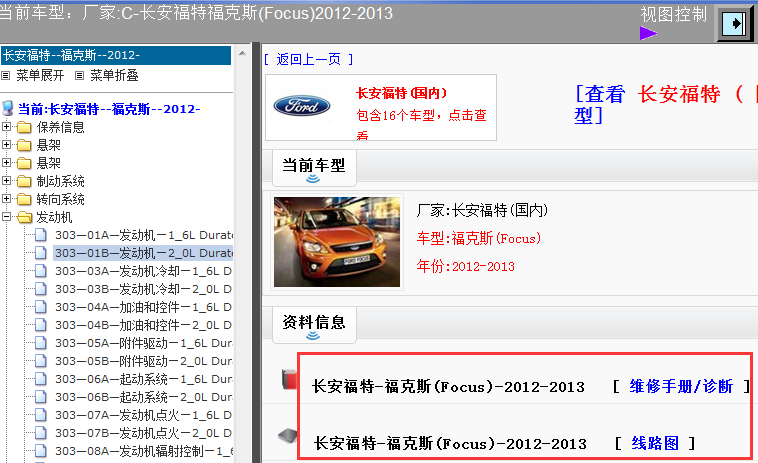Click the computer icon next to 当前:长安福特
This screenshot has width=758, height=463.
pyautogui.click(x=8, y=108)
